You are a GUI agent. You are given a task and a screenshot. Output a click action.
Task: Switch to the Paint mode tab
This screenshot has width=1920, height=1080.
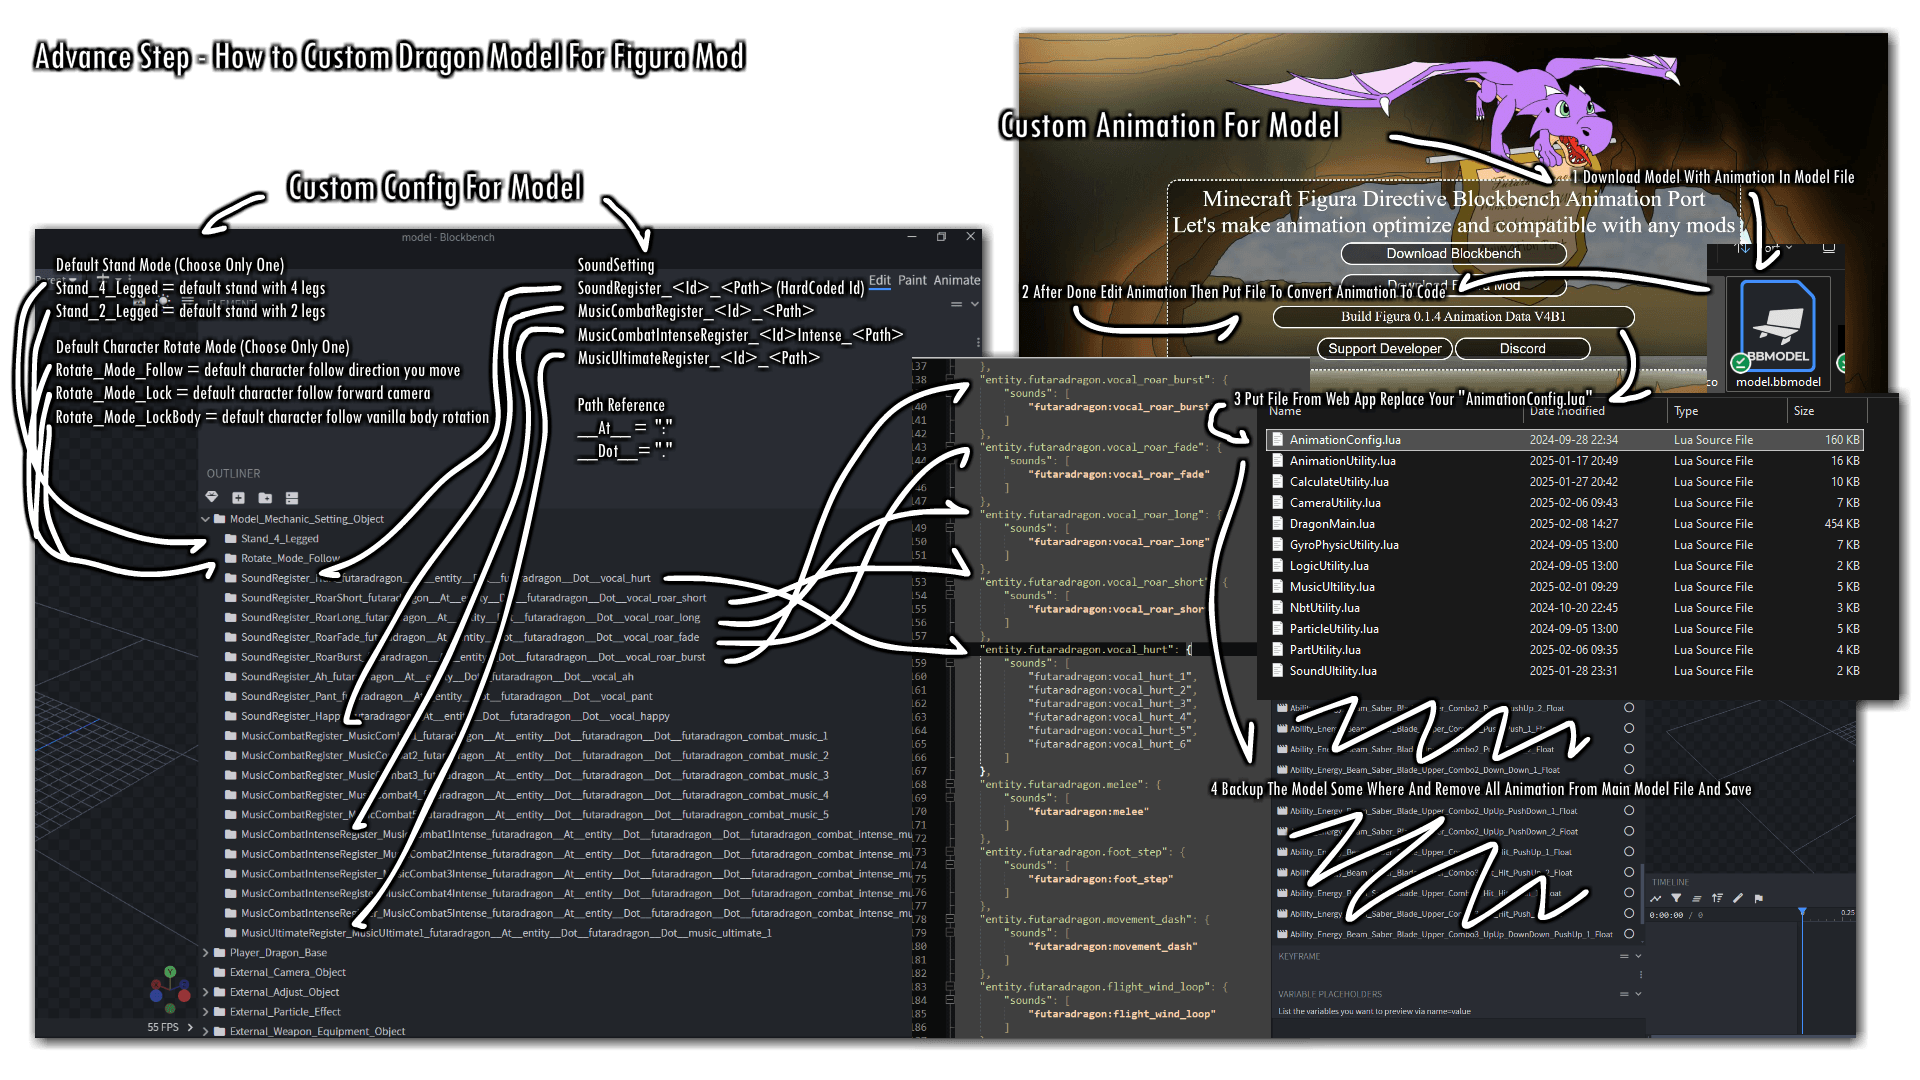(x=912, y=281)
